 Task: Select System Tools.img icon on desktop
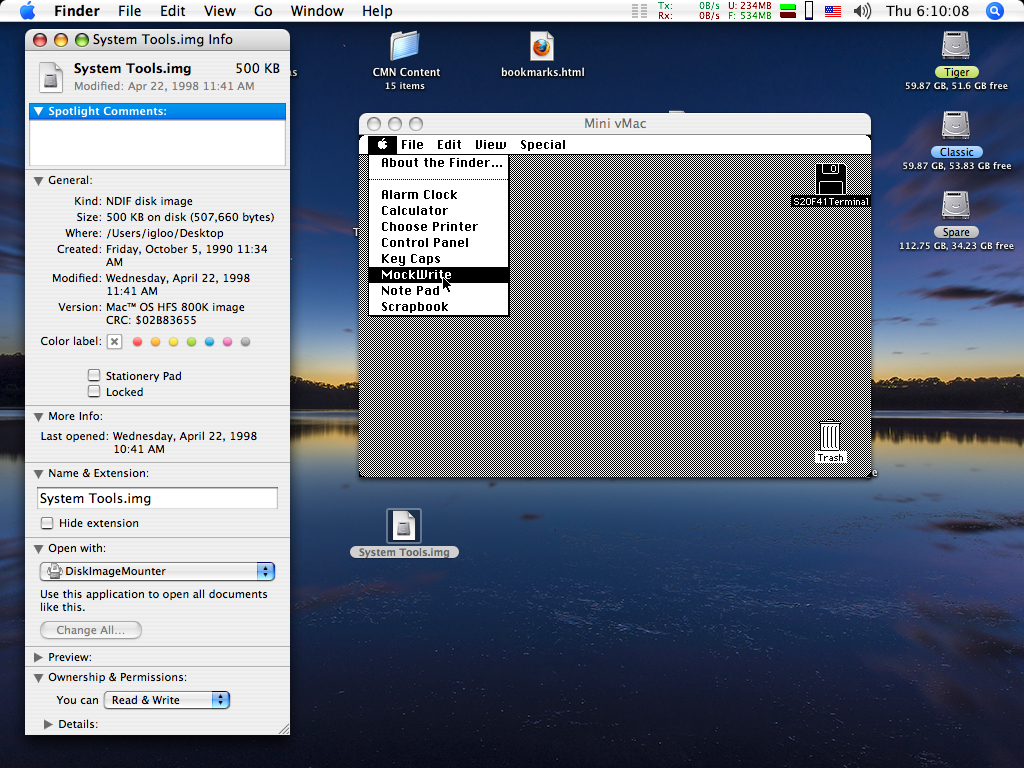click(x=404, y=526)
